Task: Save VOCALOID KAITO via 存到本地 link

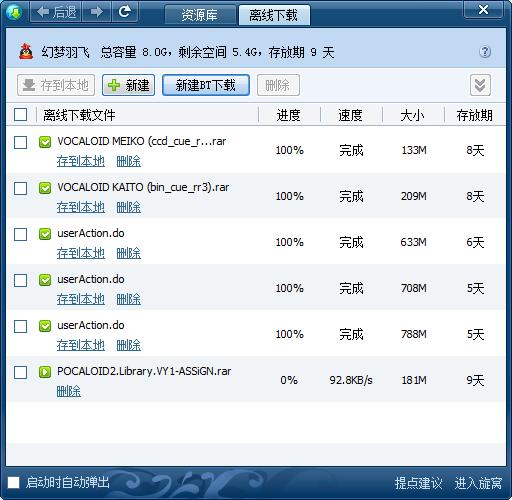Action: [81, 207]
